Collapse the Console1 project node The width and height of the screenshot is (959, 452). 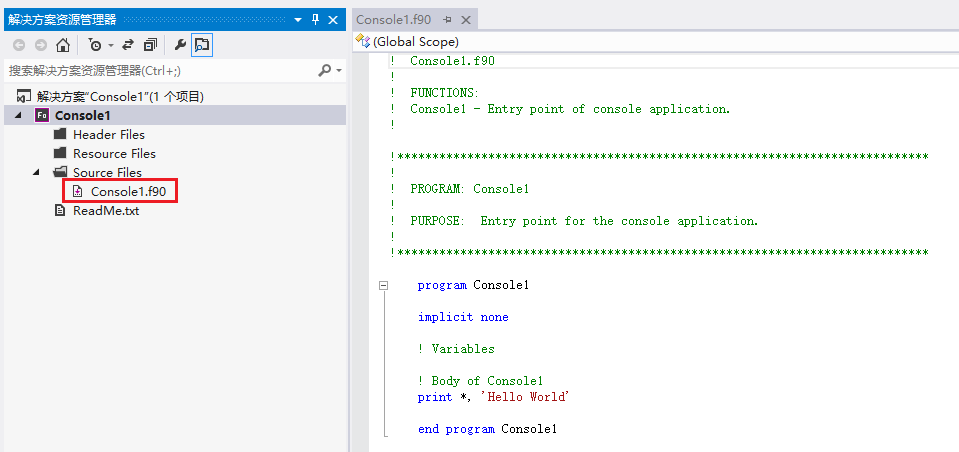20,115
